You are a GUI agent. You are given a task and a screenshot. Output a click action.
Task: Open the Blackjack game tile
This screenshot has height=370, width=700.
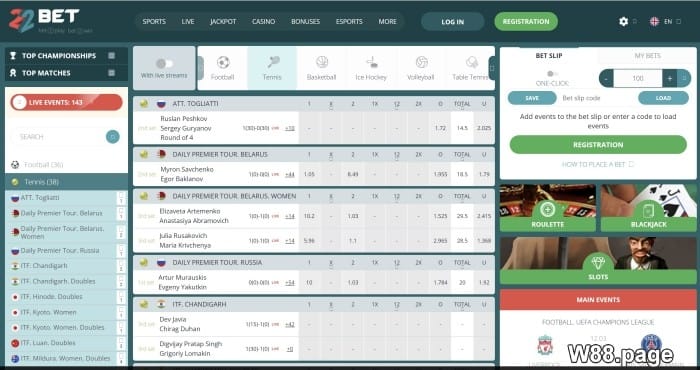click(649, 208)
